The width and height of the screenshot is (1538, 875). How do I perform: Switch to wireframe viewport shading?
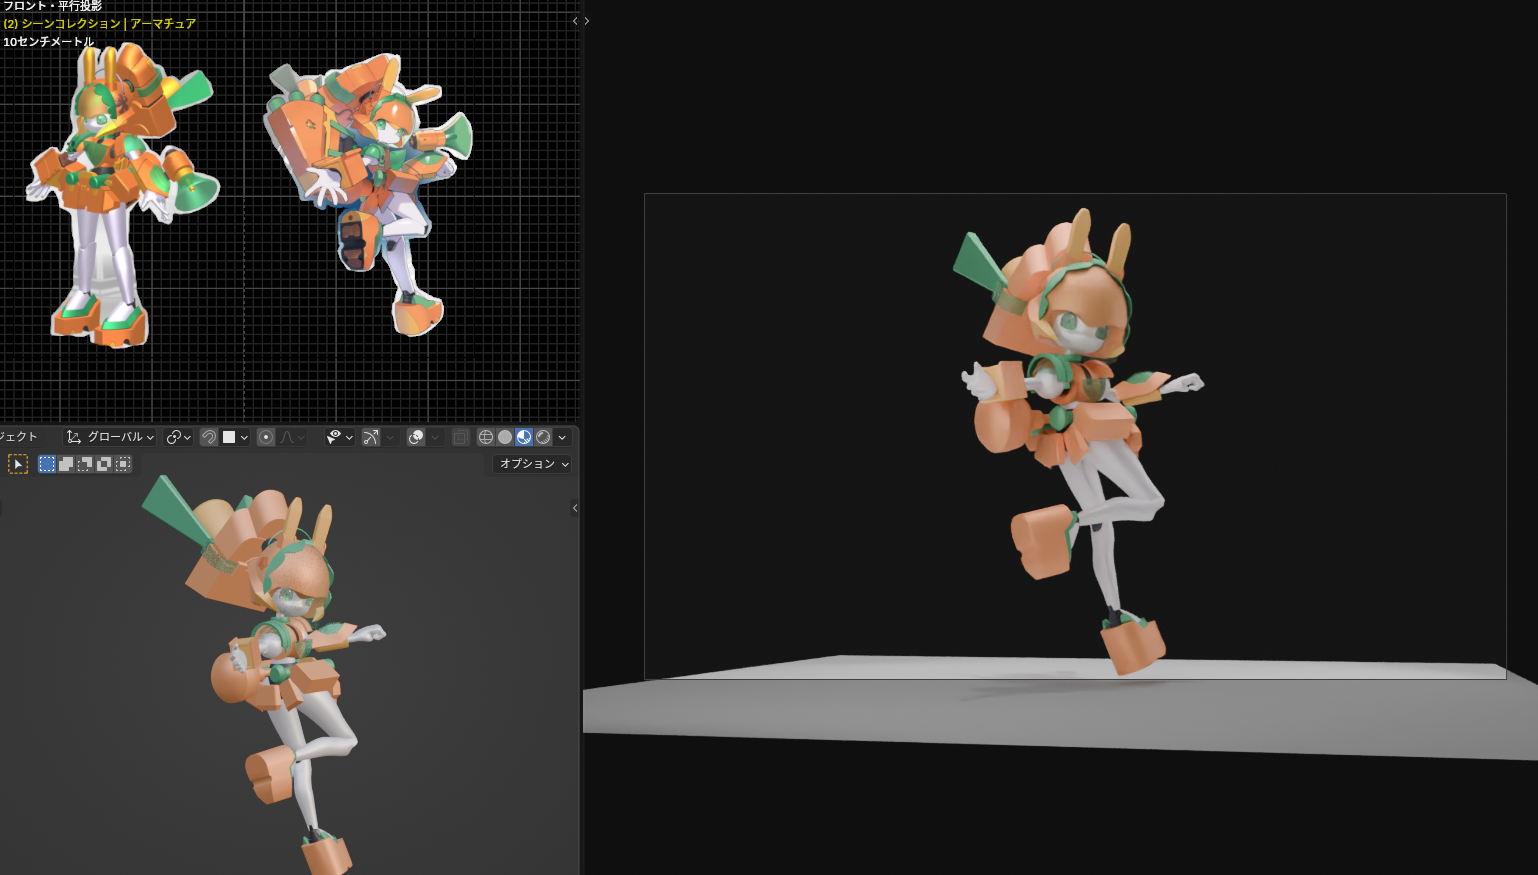[486, 437]
